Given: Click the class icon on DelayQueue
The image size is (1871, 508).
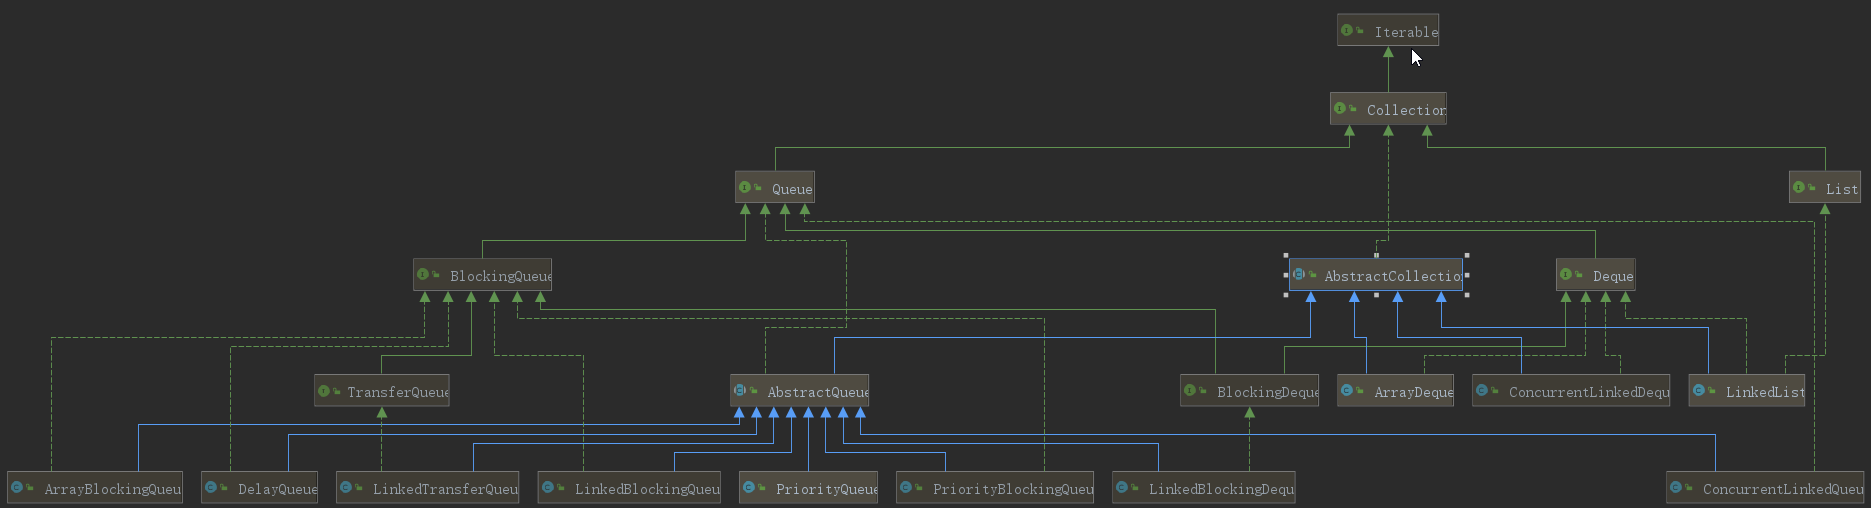Looking at the screenshot, I should [211, 487].
